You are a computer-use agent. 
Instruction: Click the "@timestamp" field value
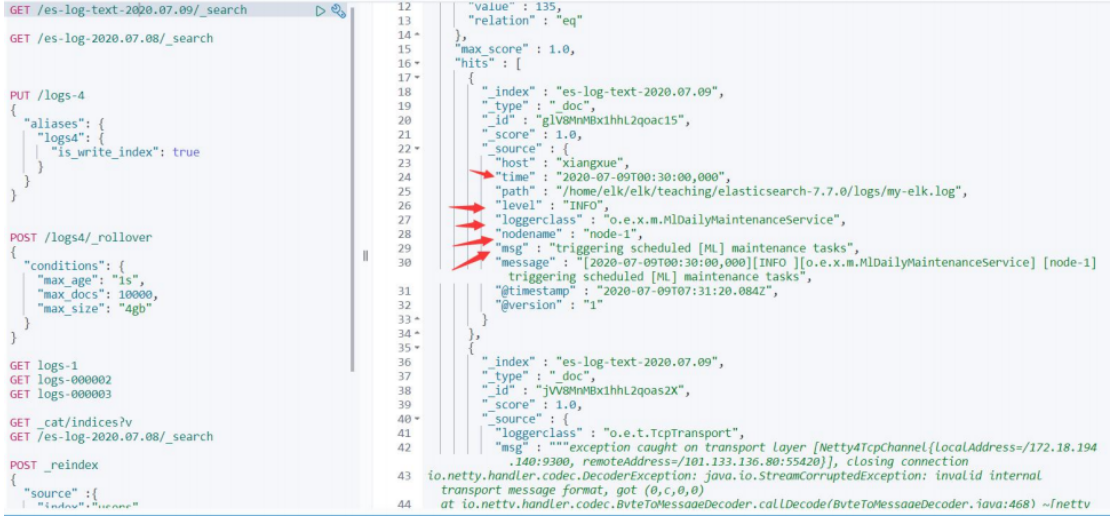click(688, 290)
